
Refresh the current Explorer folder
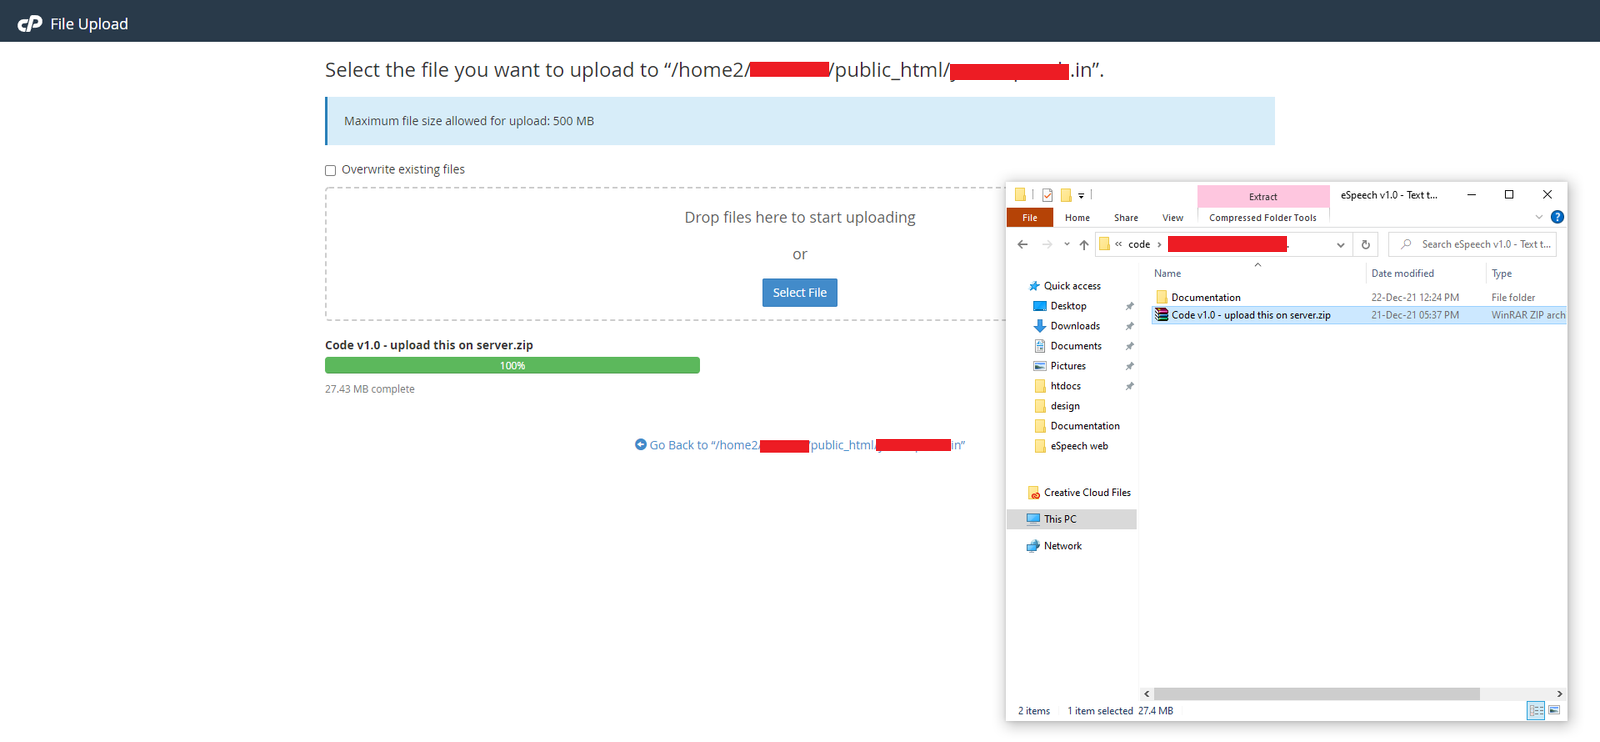pyautogui.click(x=1365, y=245)
